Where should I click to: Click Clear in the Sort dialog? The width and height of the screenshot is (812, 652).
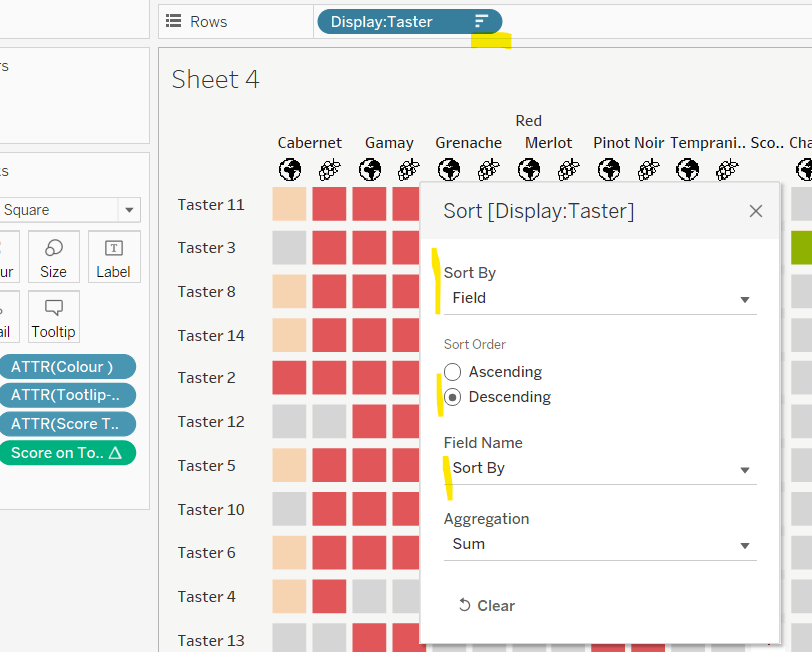point(487,605)
